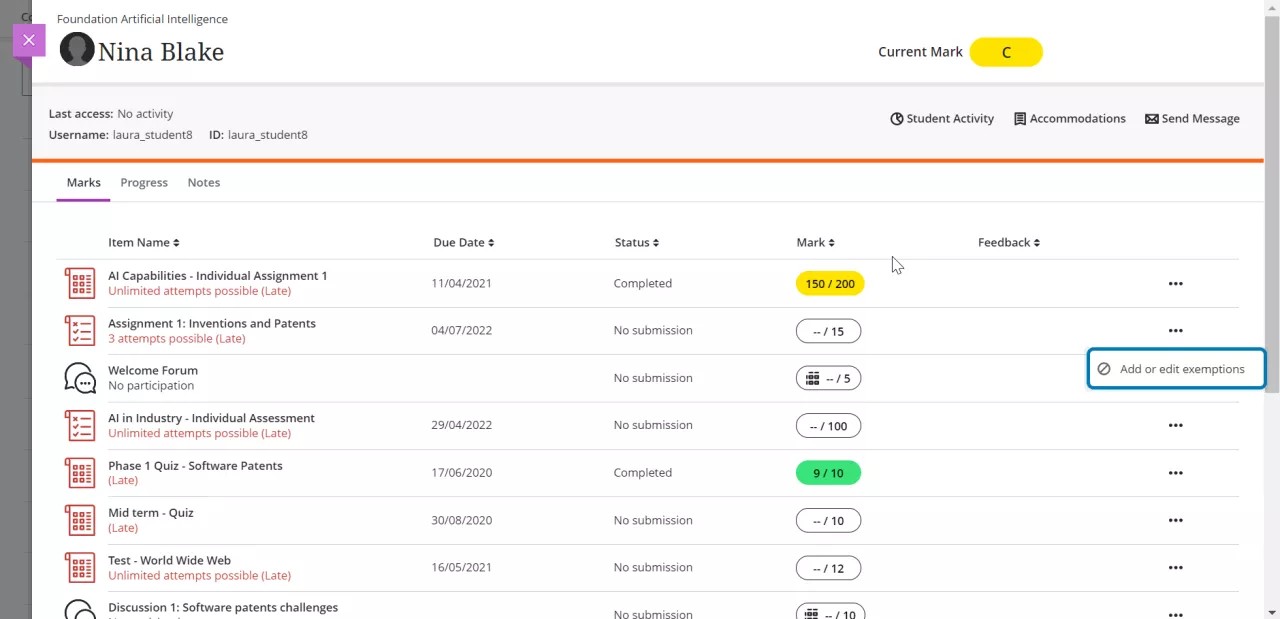This screenshot has height=619, width=1280.
Task: Click the -- / 15 mark field
Action: [828, 331]
